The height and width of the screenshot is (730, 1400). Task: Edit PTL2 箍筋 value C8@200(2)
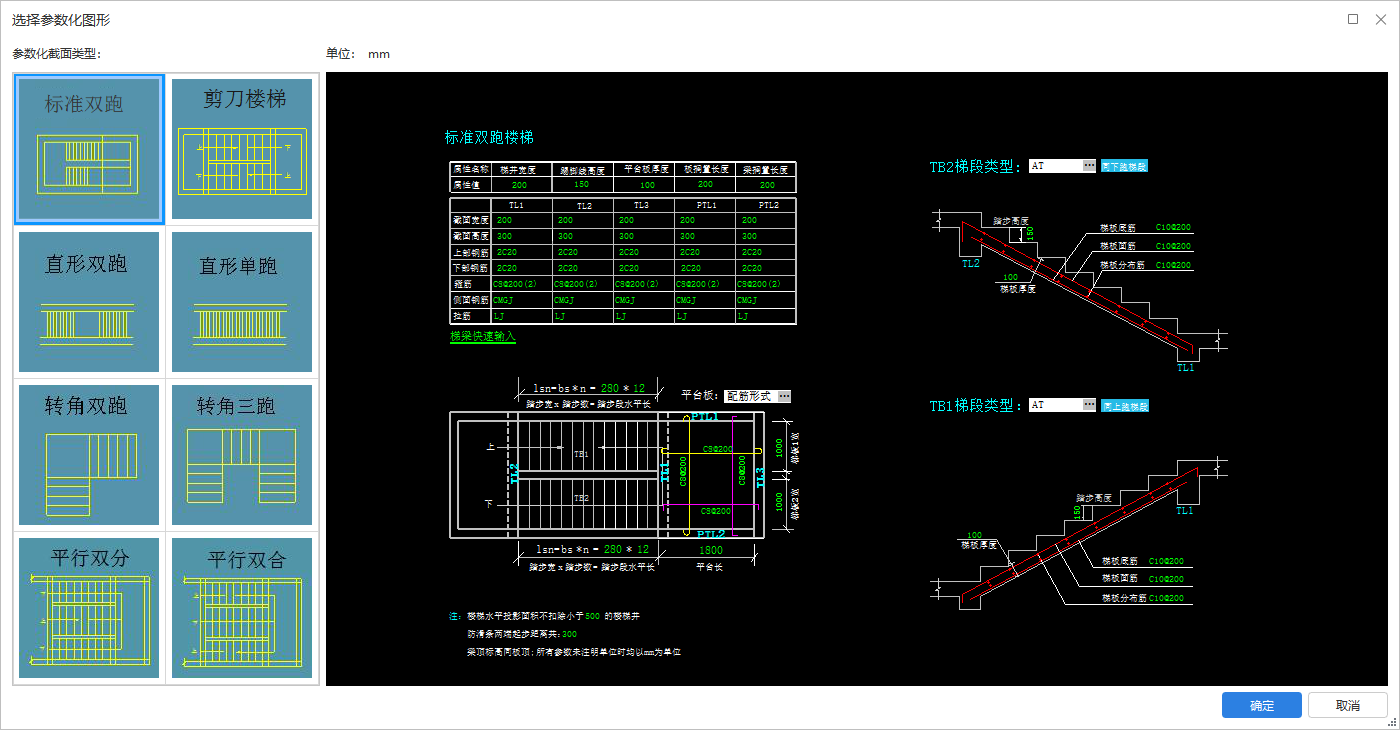click(x=759, y=284)
